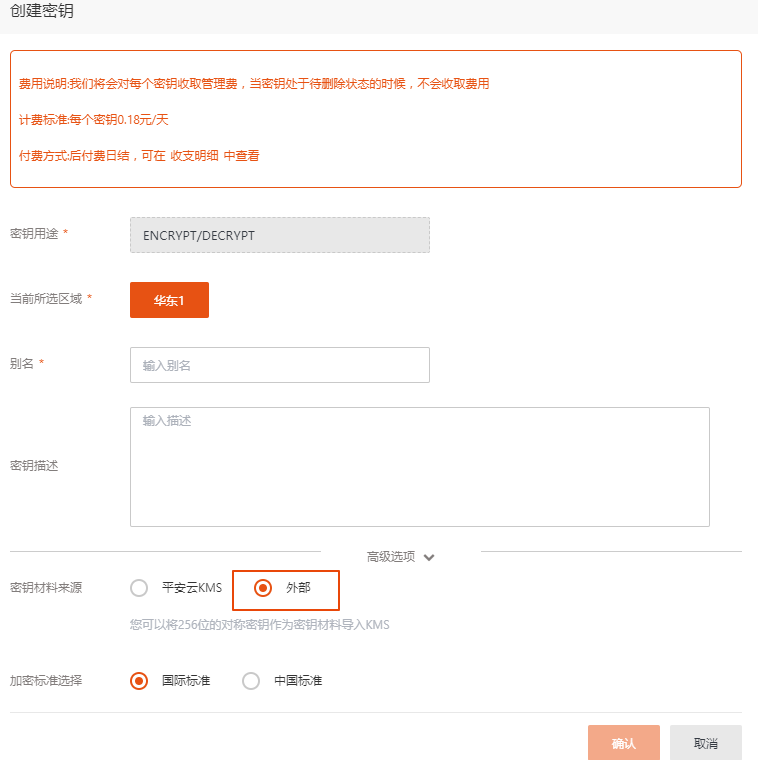Click the 加密标准选择 row label
758x760 pixels.
point(46,681)
